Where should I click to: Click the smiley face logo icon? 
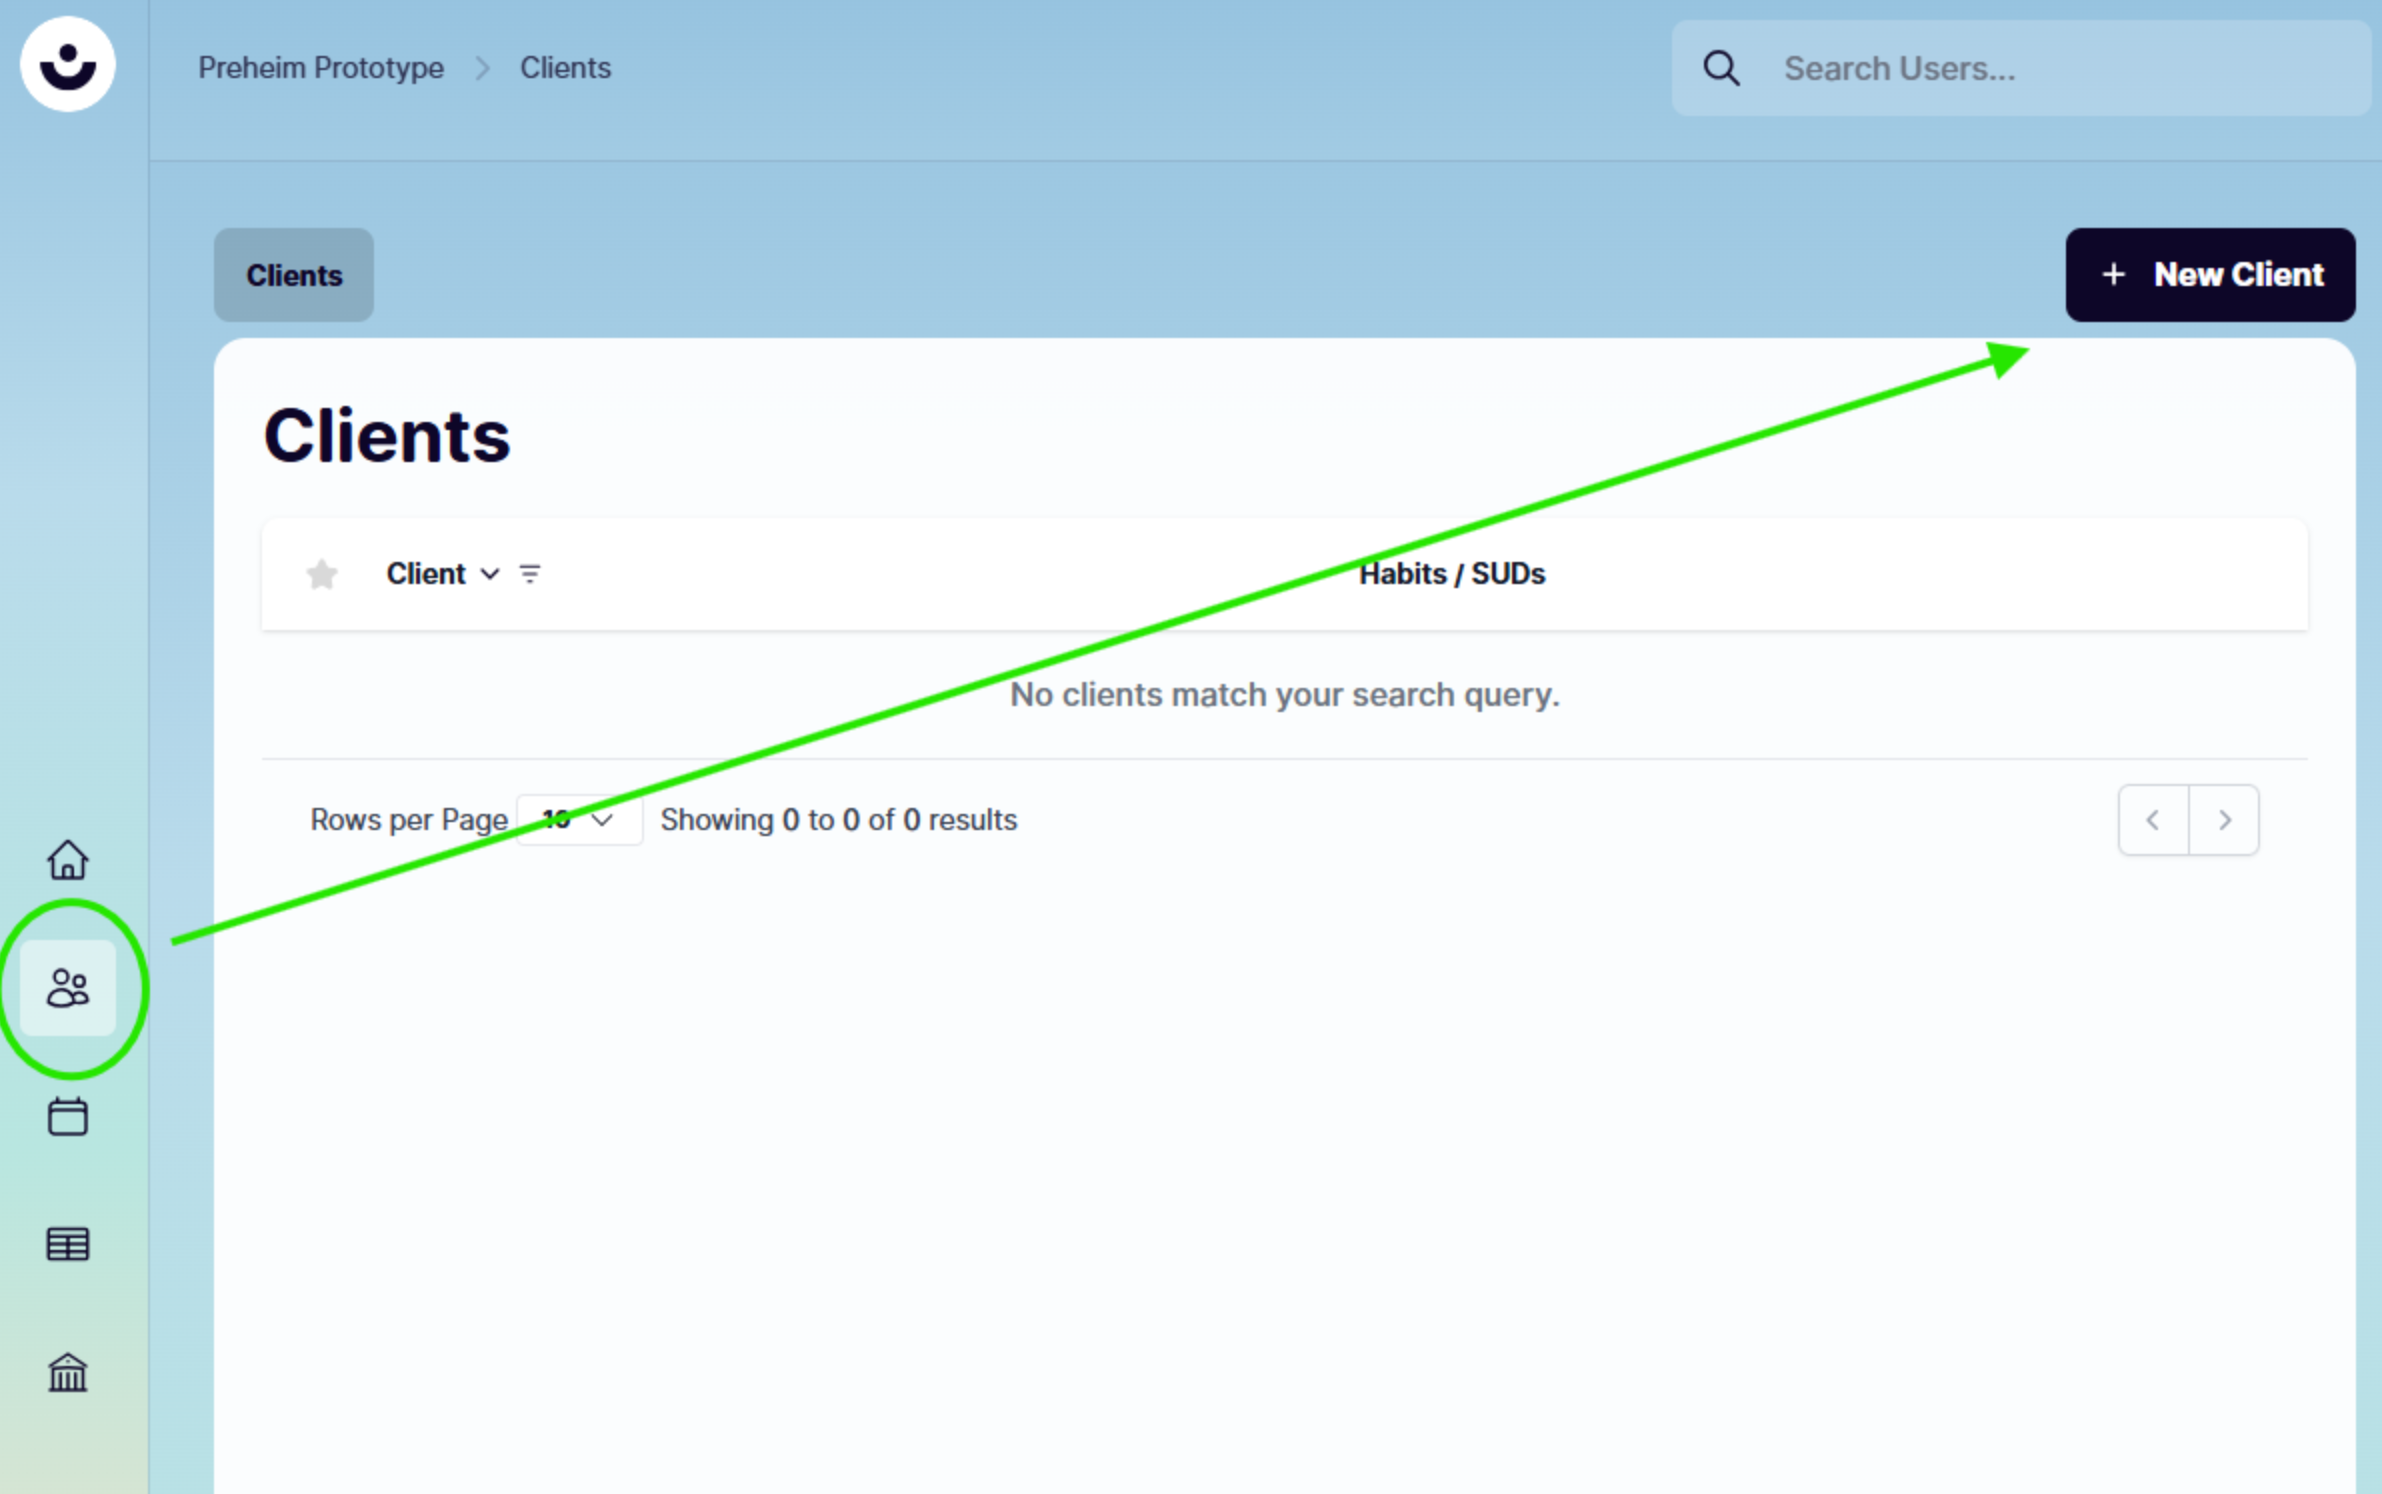[x=68, y=65]
